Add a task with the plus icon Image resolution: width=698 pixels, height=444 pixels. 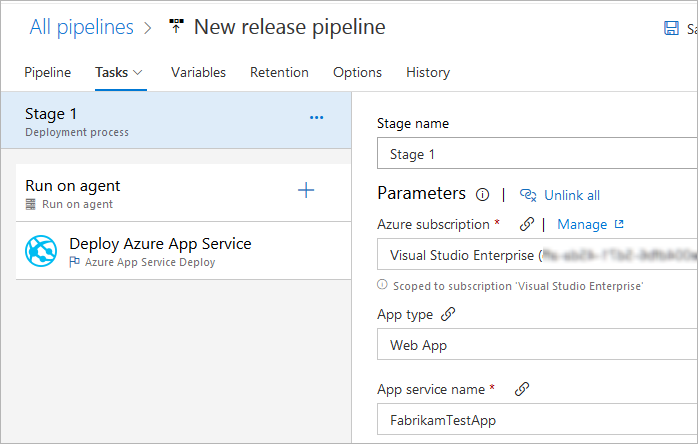[306, 190]
